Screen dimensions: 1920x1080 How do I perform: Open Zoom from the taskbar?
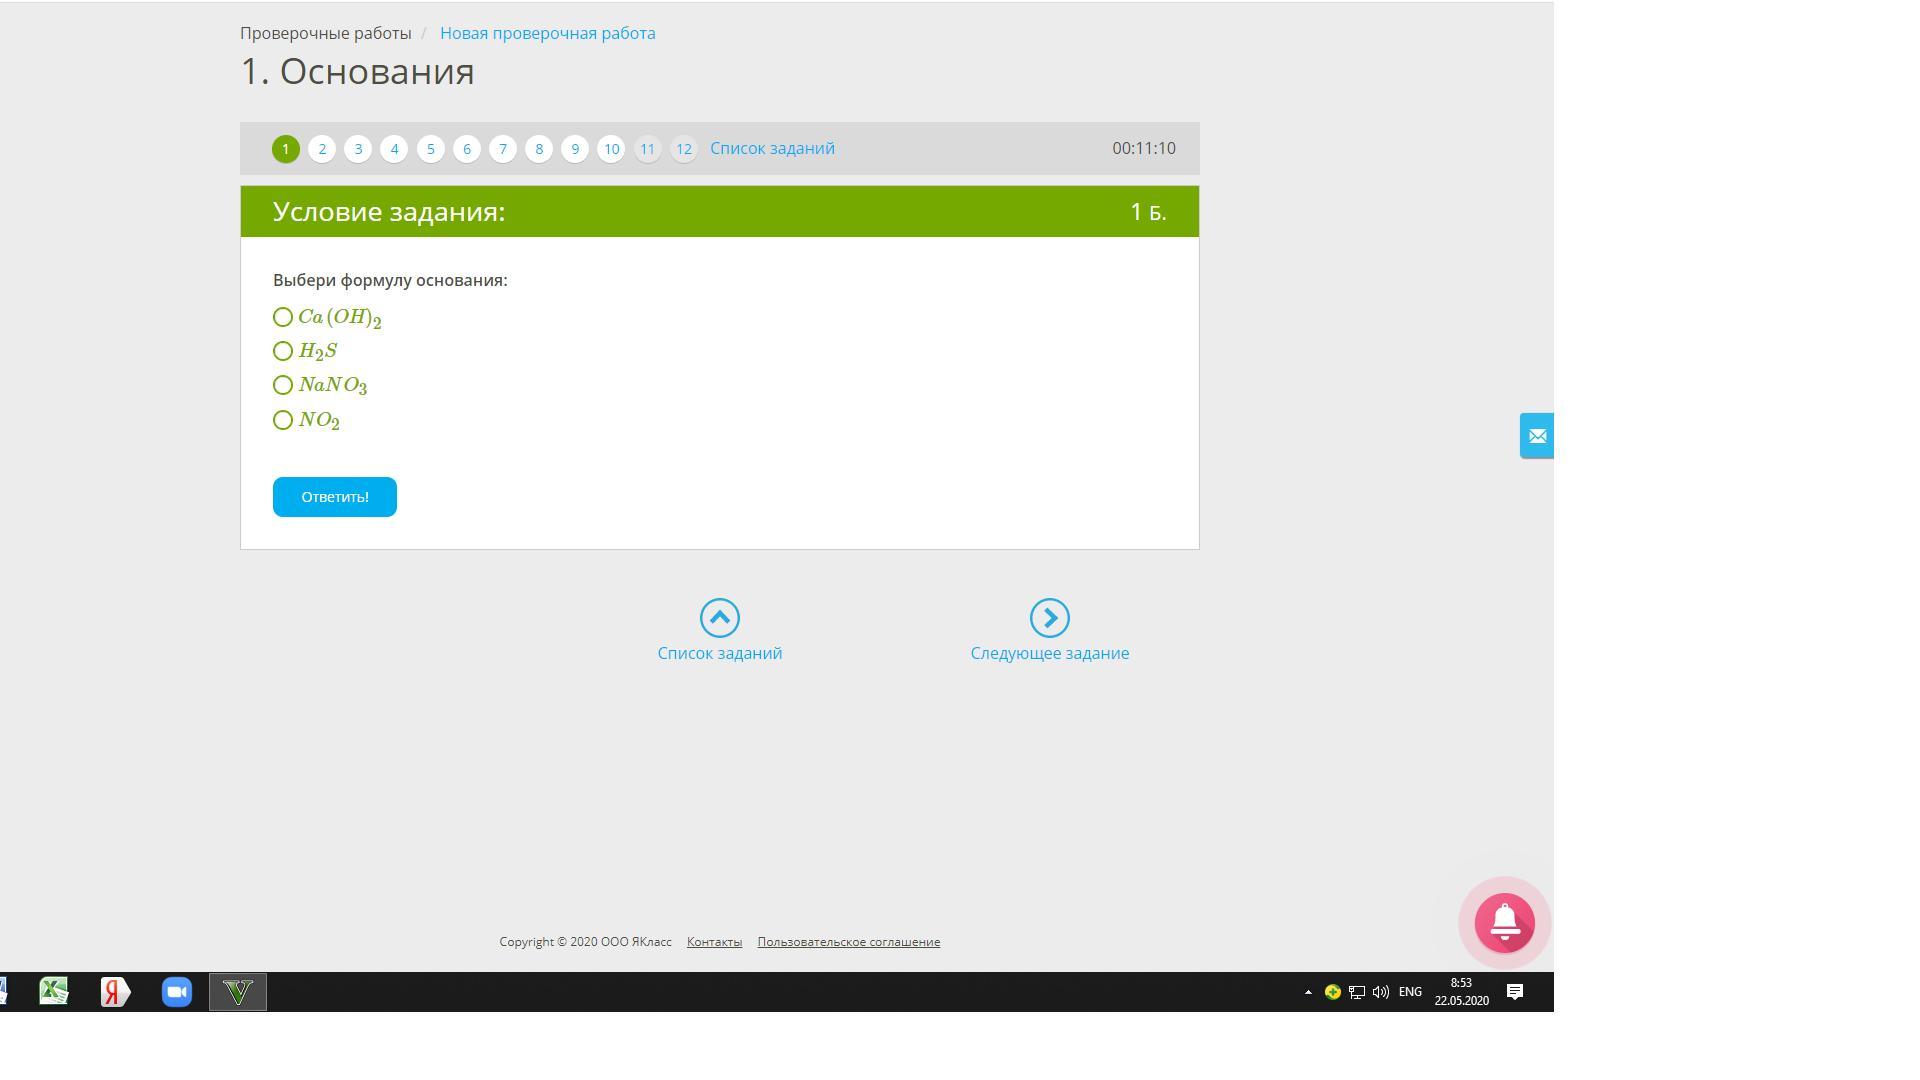(177, 992)
